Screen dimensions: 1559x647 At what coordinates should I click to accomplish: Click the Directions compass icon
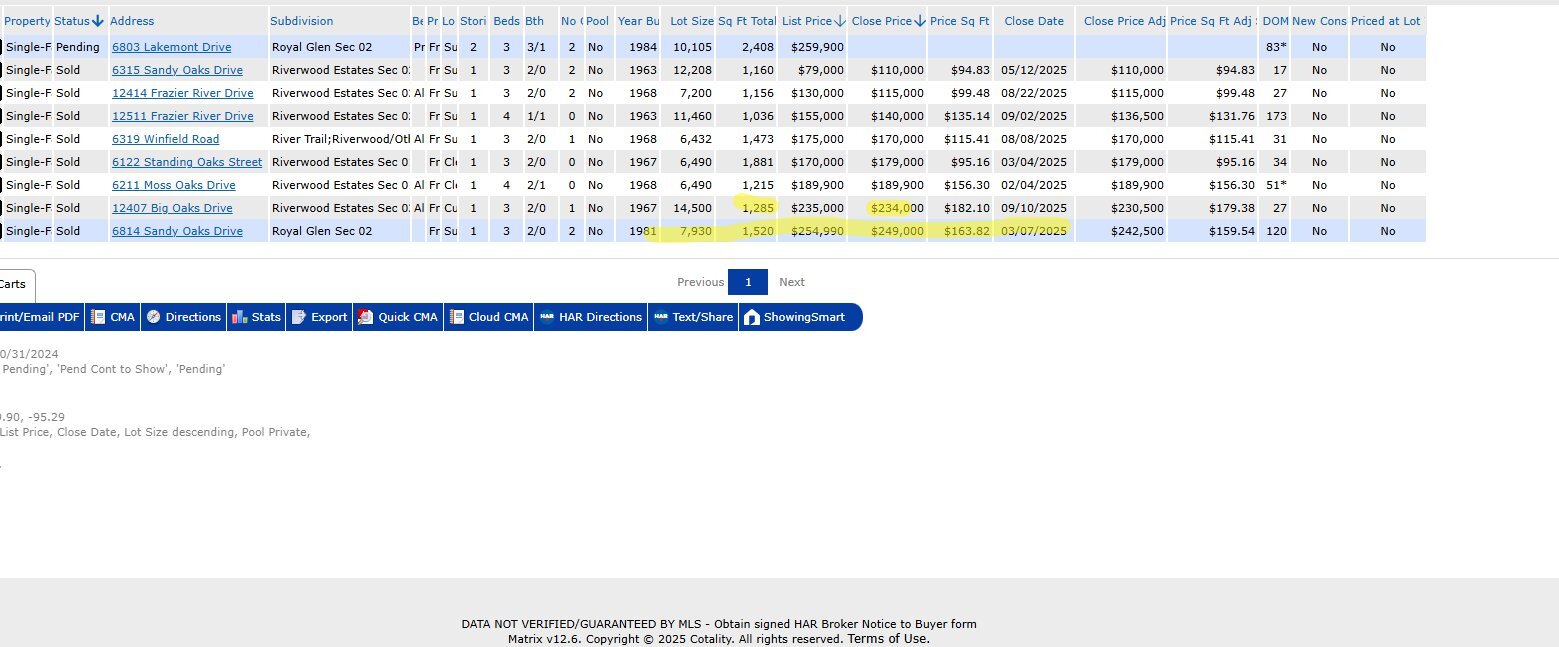point(153,317)
